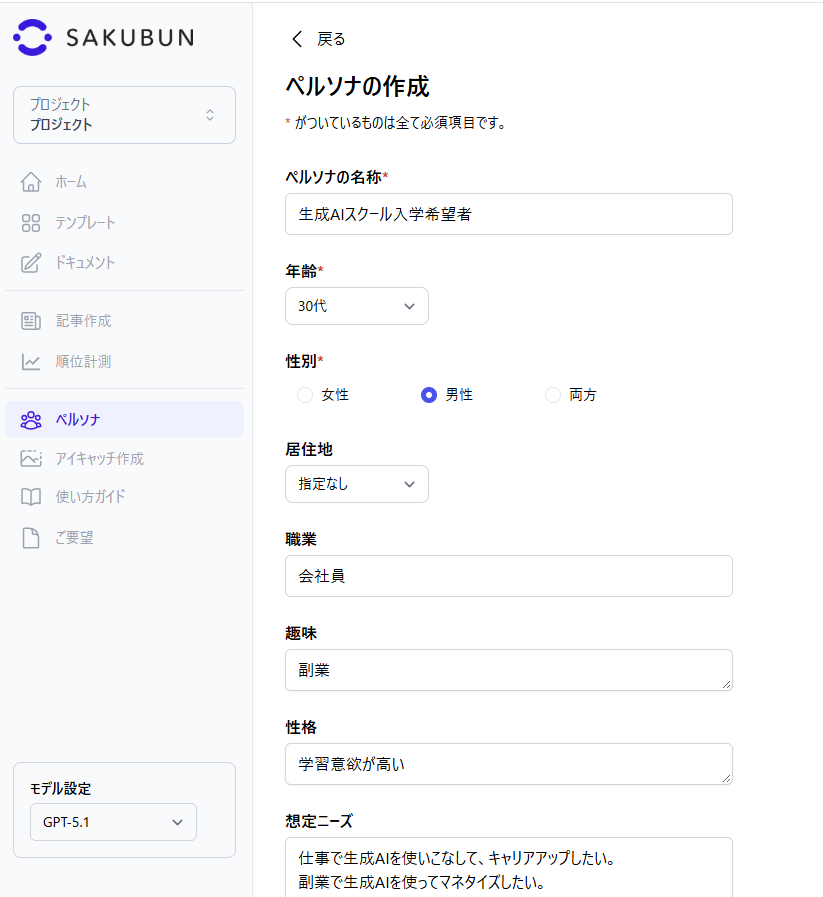Click the SAKUBUN wordmark text
This screenshot has height=897, width=823.
coord(130,38)
